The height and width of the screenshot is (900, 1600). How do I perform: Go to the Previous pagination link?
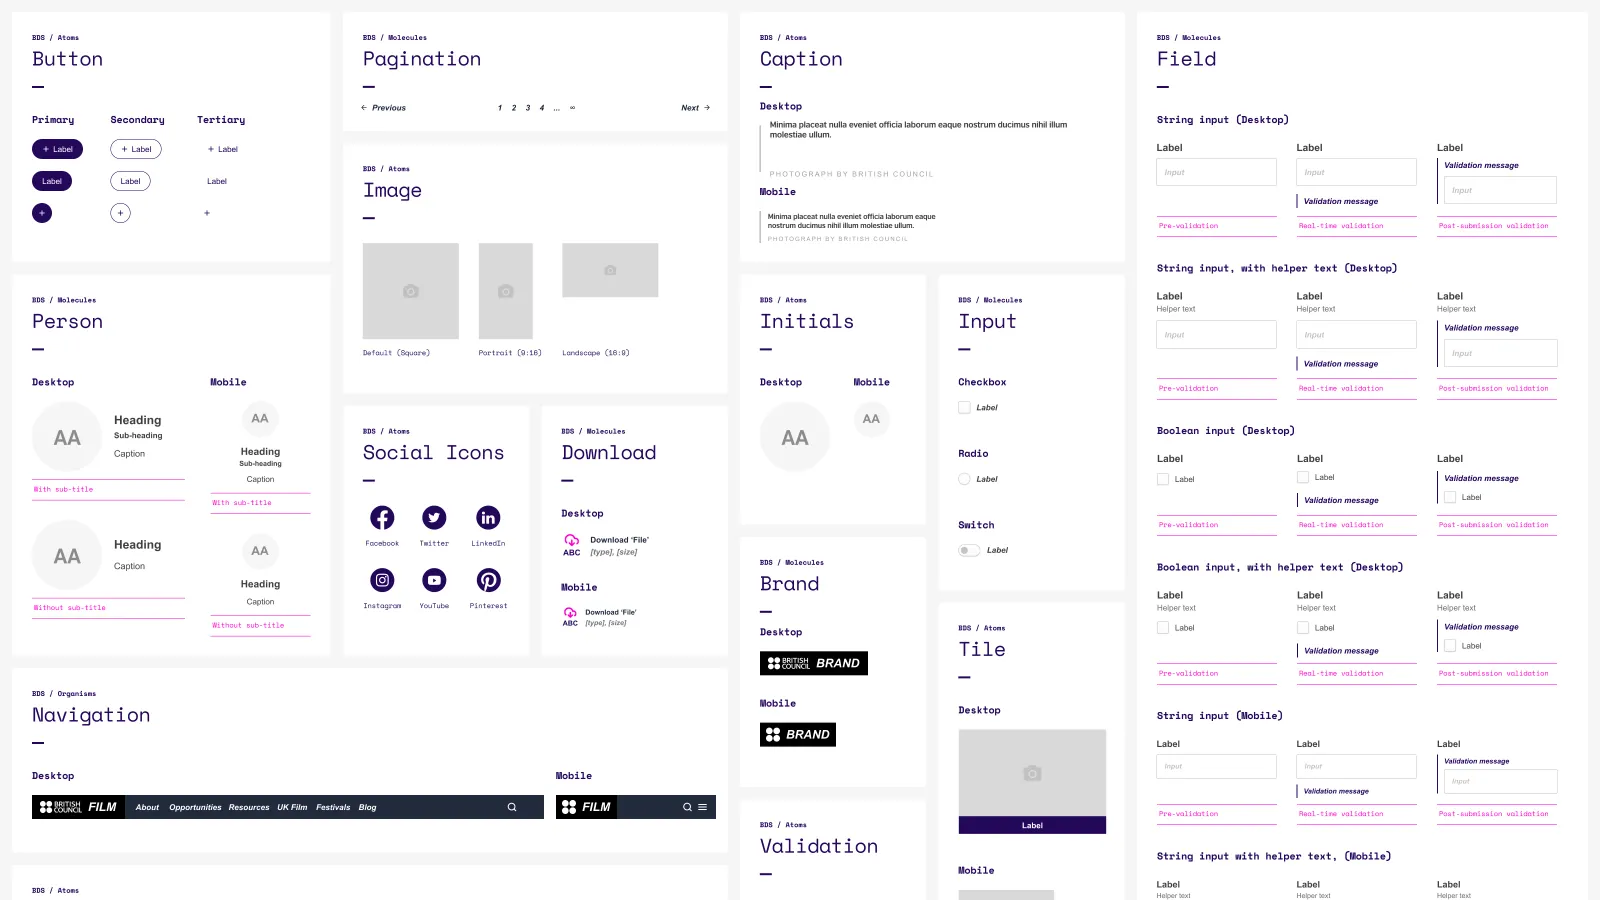click(x=384, y=108)
